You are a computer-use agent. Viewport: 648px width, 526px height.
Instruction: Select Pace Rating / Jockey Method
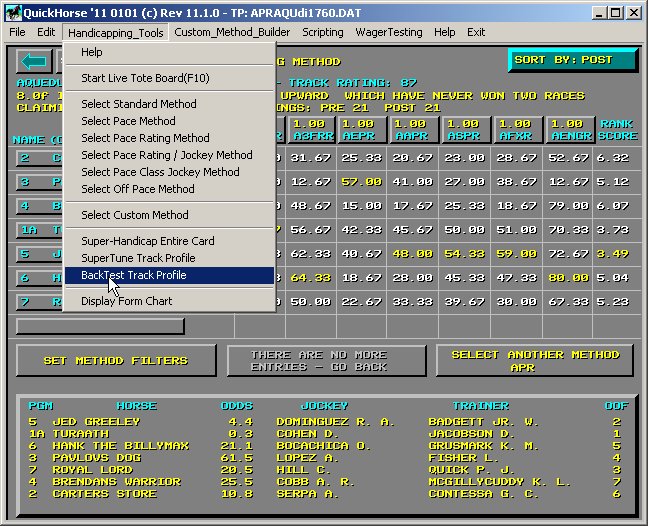[x=166, y=155]
